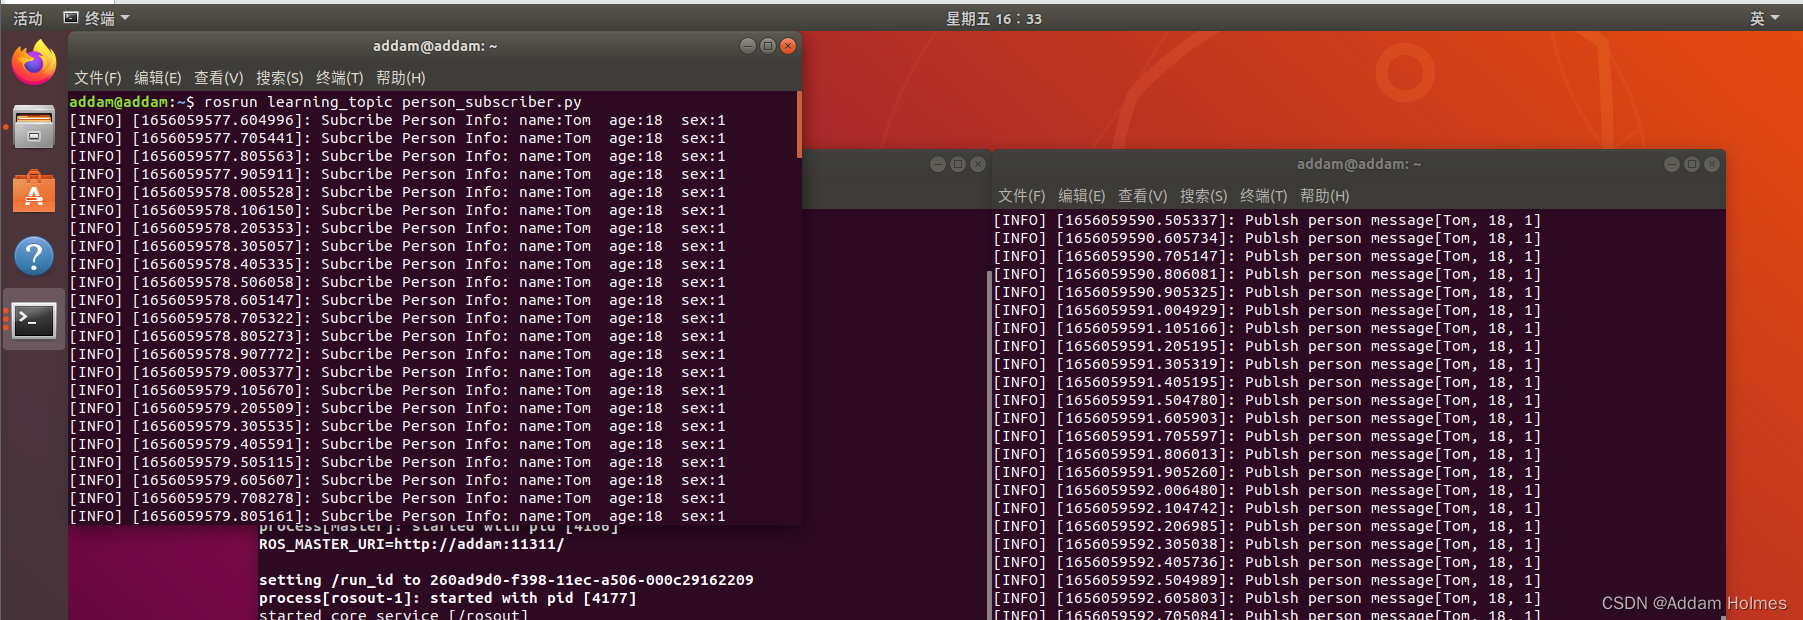1803x620 pixels.
Task: Launch Ubuntu Software from the dock
Action: (x=34, y=192)
